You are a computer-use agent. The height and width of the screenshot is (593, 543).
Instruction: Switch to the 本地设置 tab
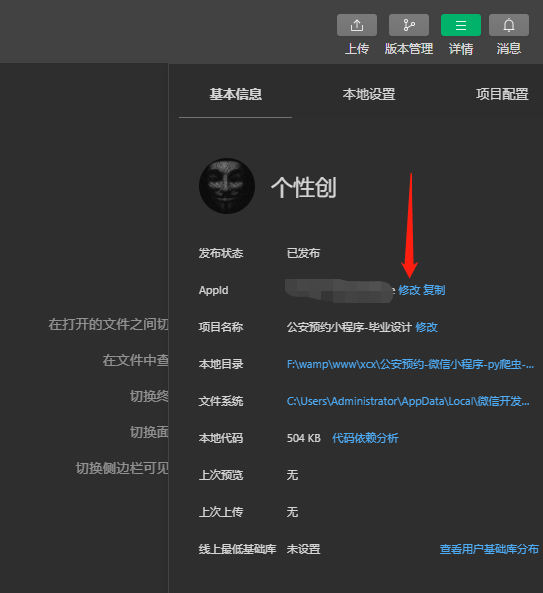coord(369,94)
